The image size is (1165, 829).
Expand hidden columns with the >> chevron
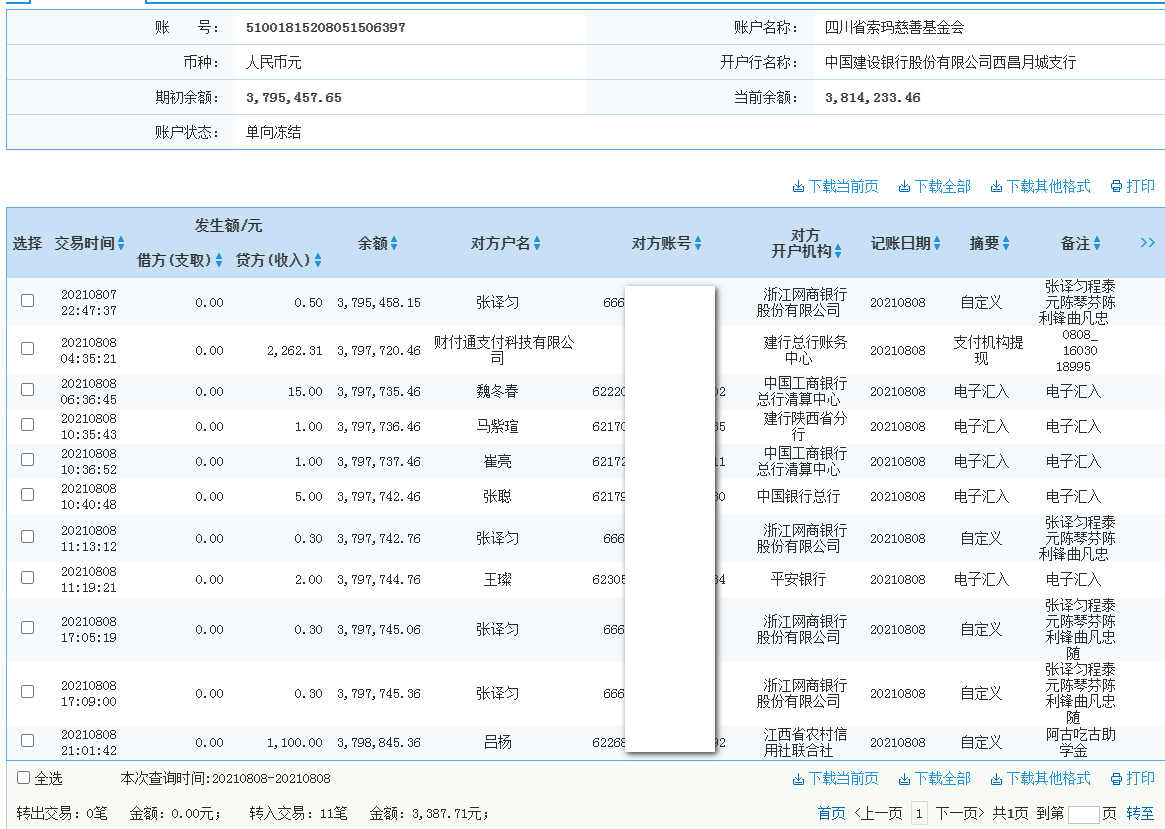[x=1147, y=242]
